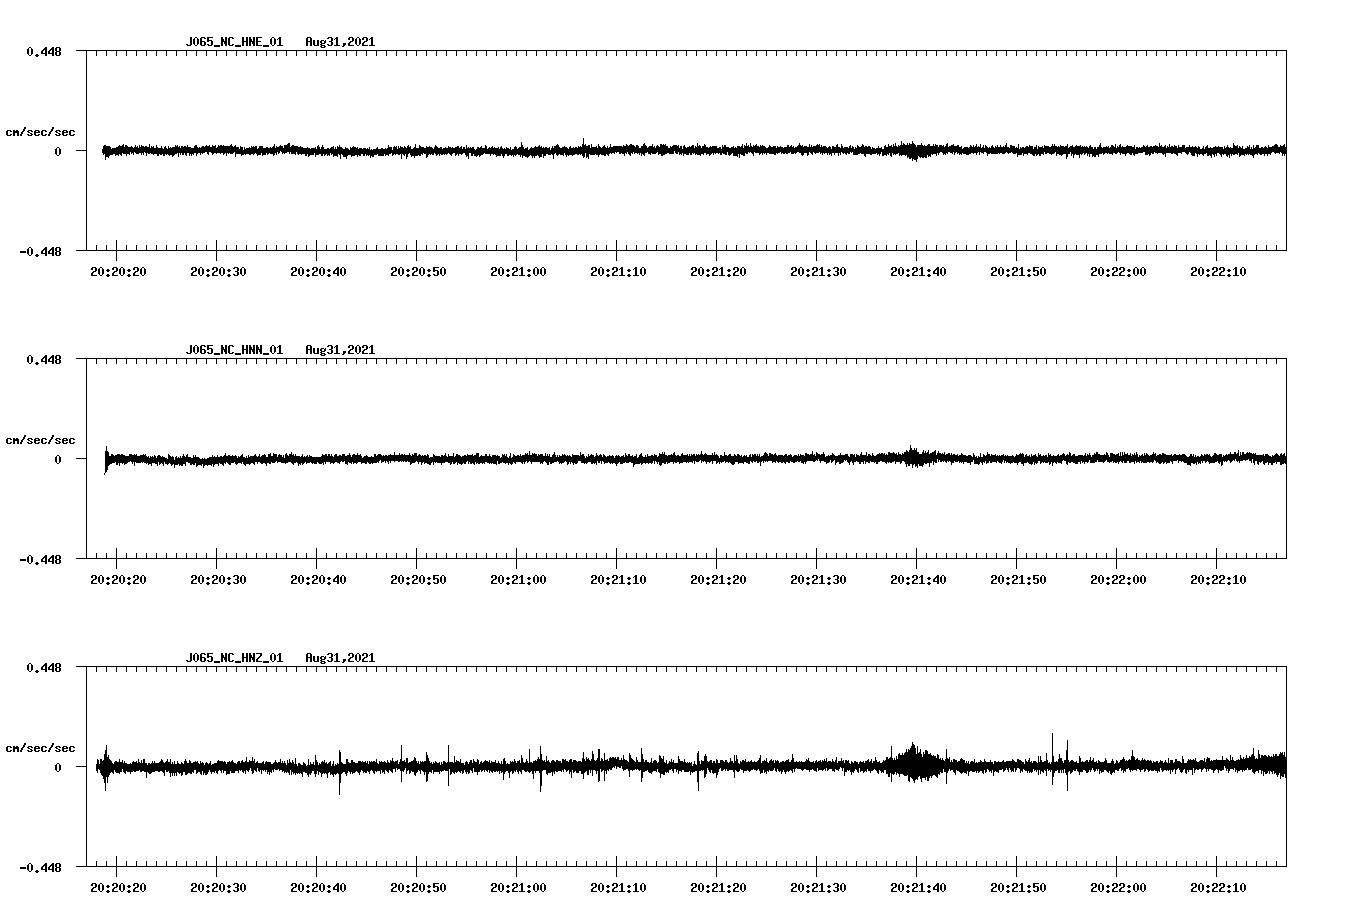1358x924 pixels.
Task: Click the 20:21:30 time label under HNN plot
Action: point(818,580)
